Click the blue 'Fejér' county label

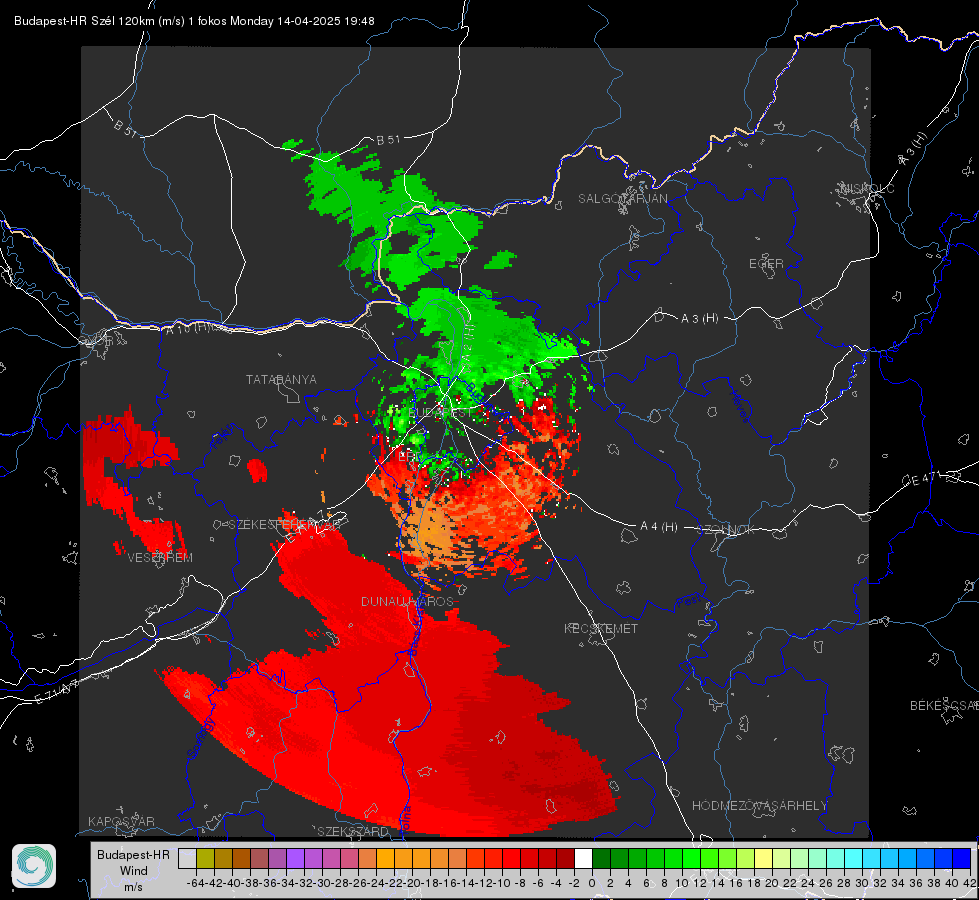click(222, 437)
